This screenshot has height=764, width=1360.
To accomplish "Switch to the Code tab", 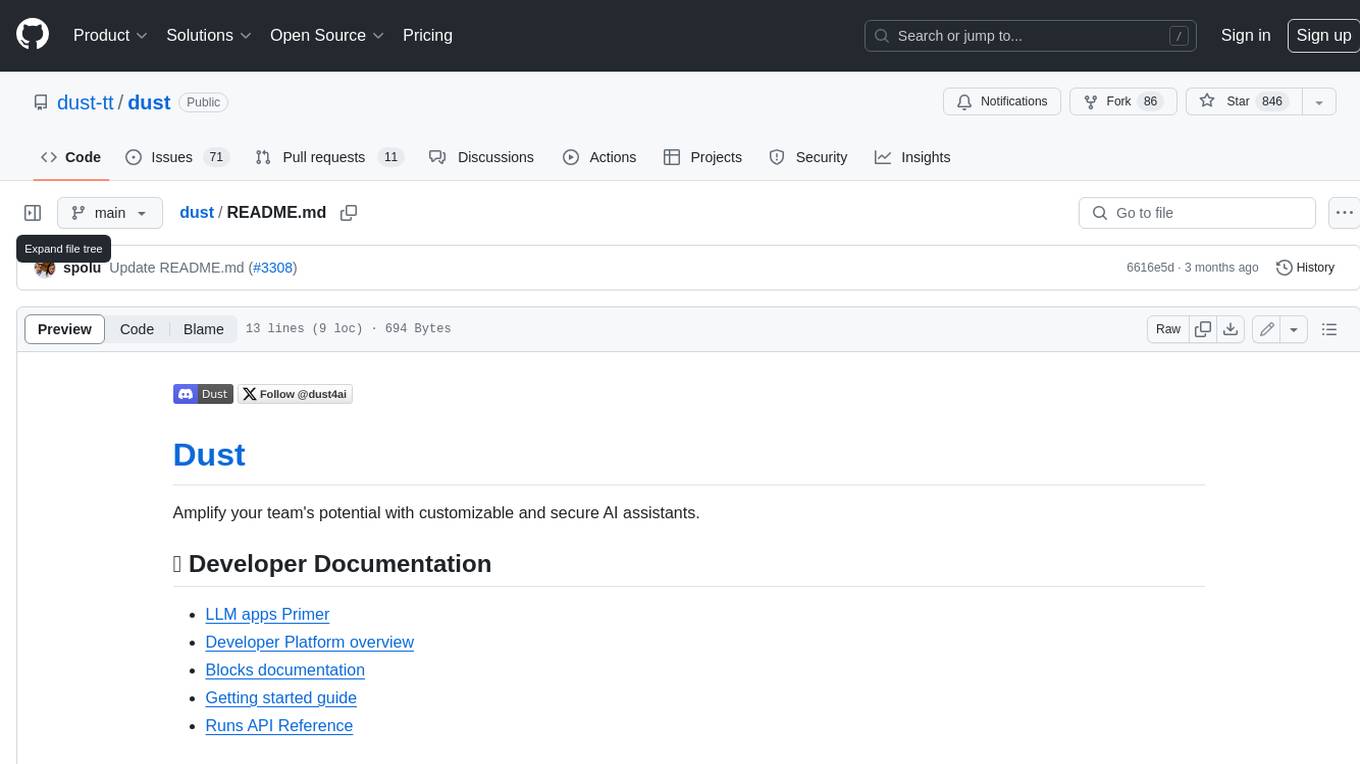I will pyautogui.click(x=71, y=157).
